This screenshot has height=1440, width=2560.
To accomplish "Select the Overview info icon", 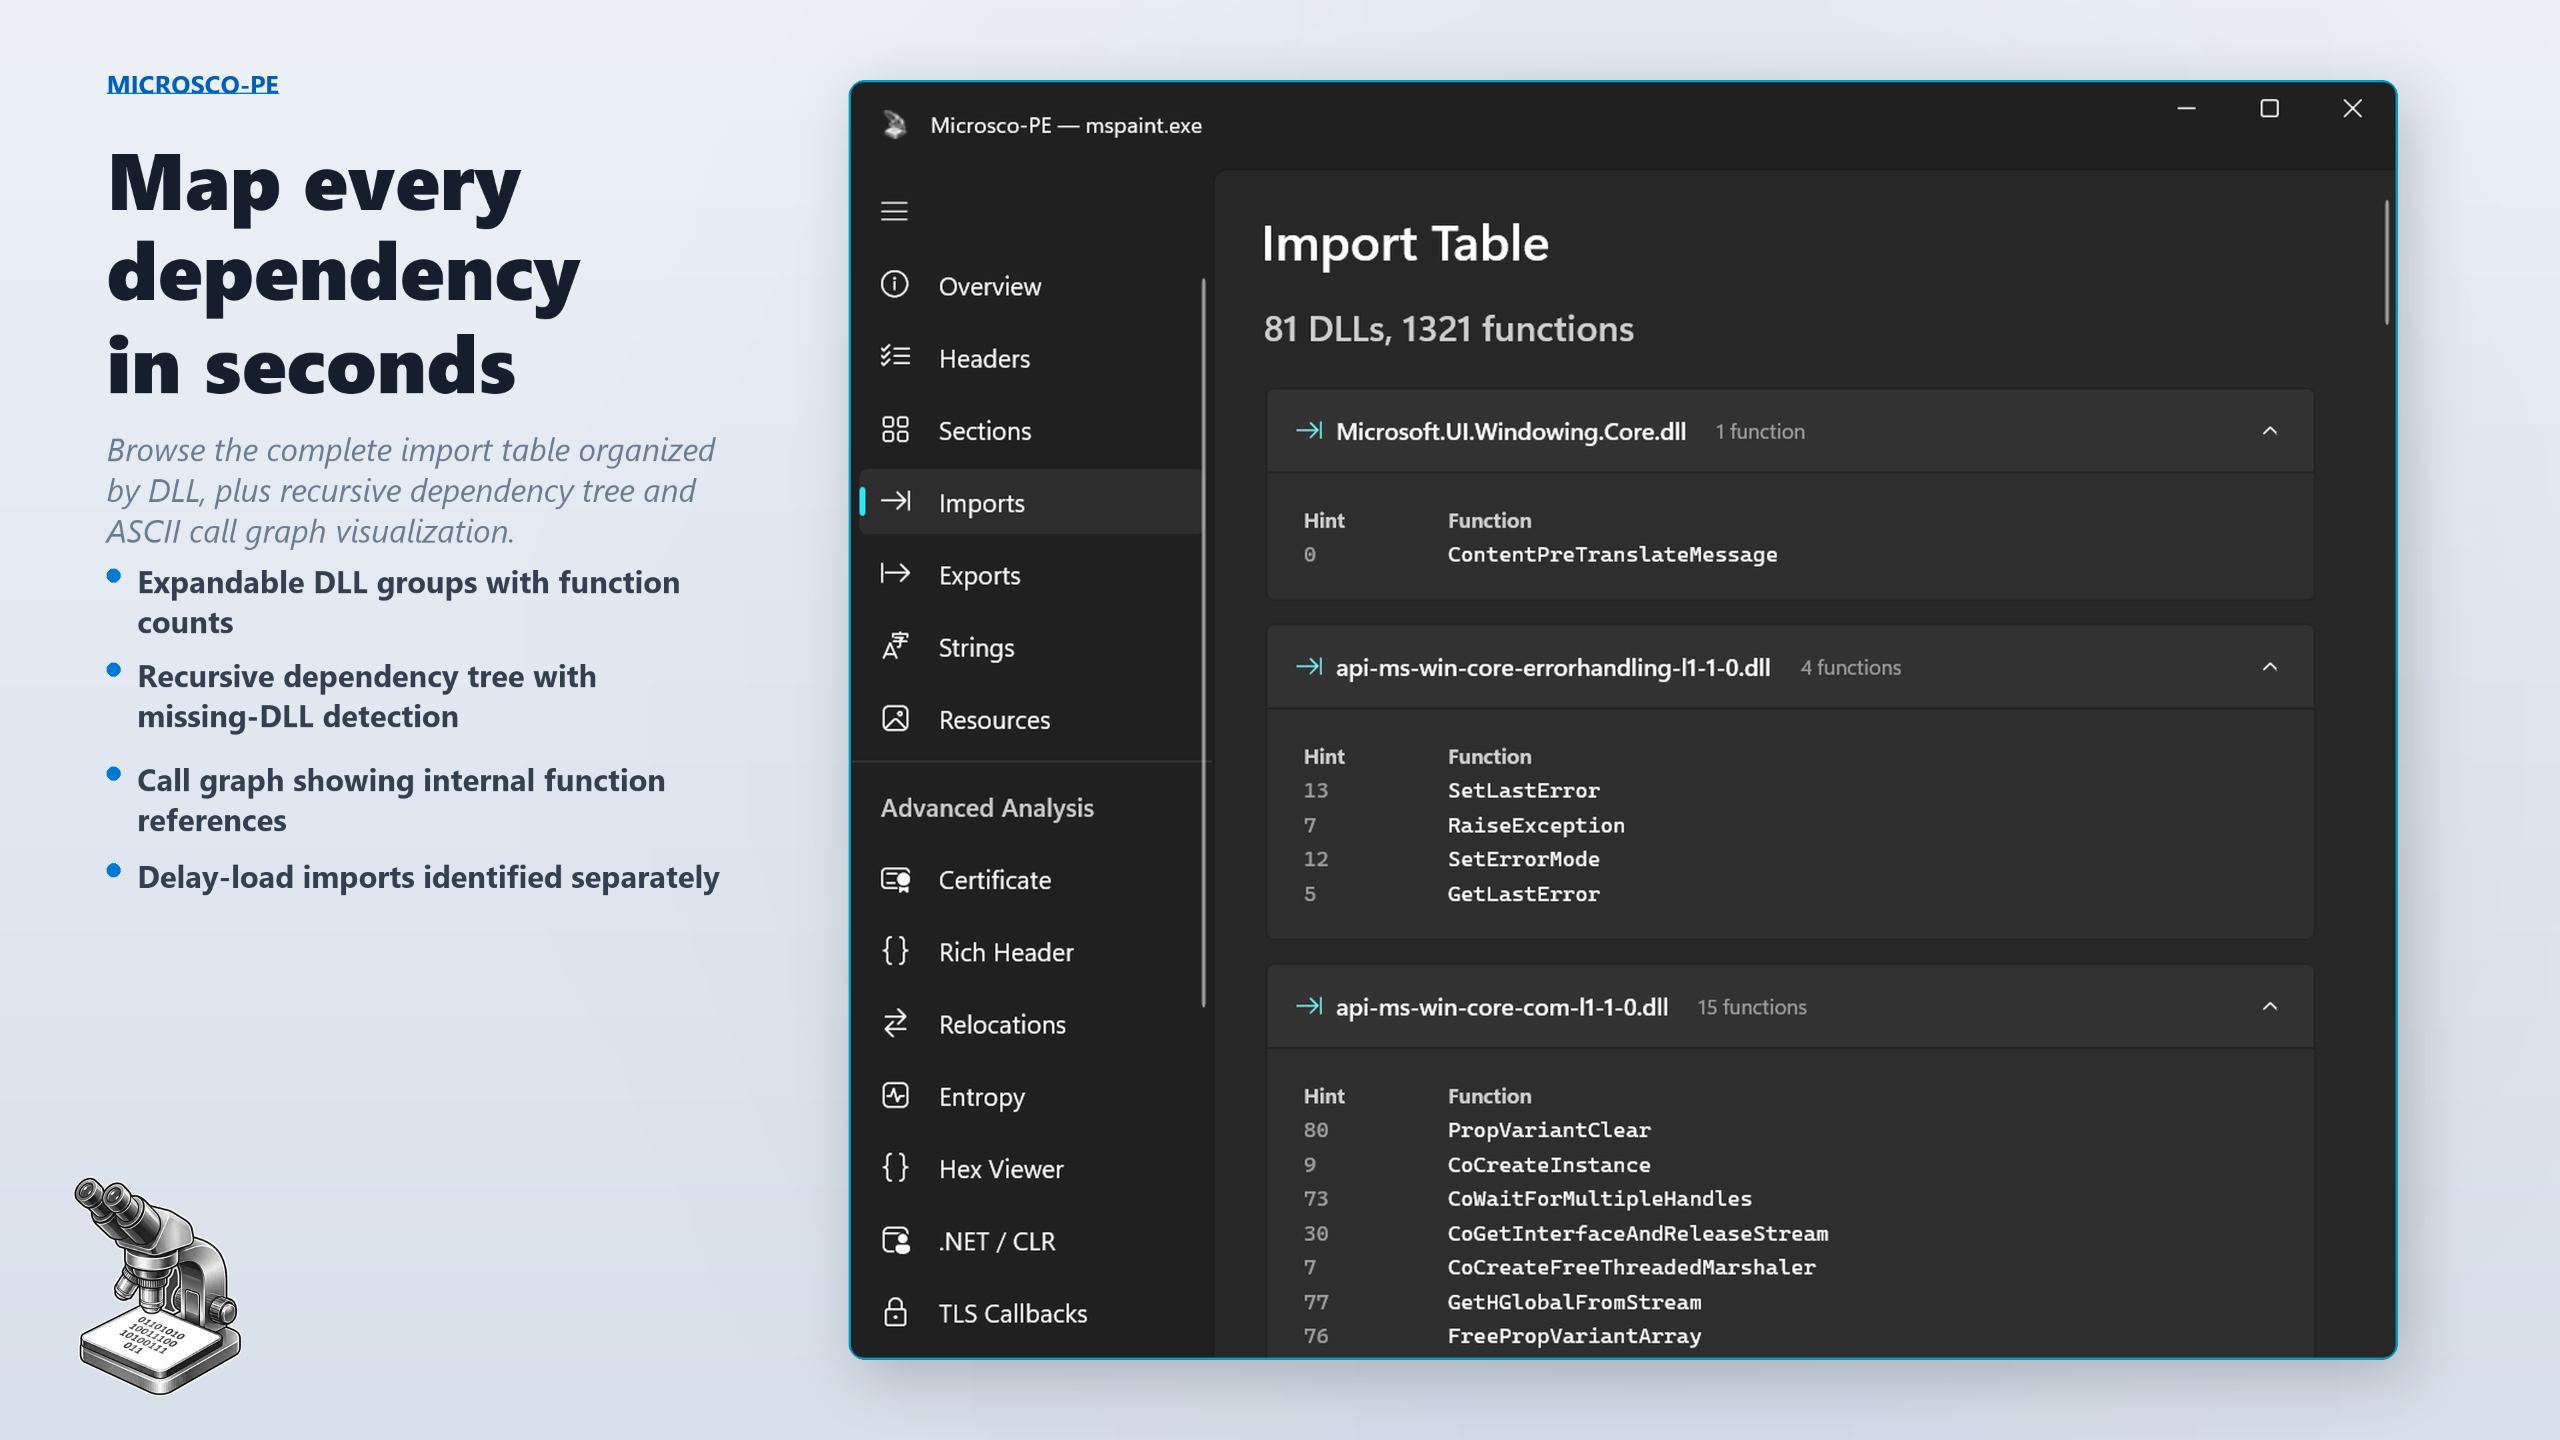I will pyautogui.click(x=894, y=286).
